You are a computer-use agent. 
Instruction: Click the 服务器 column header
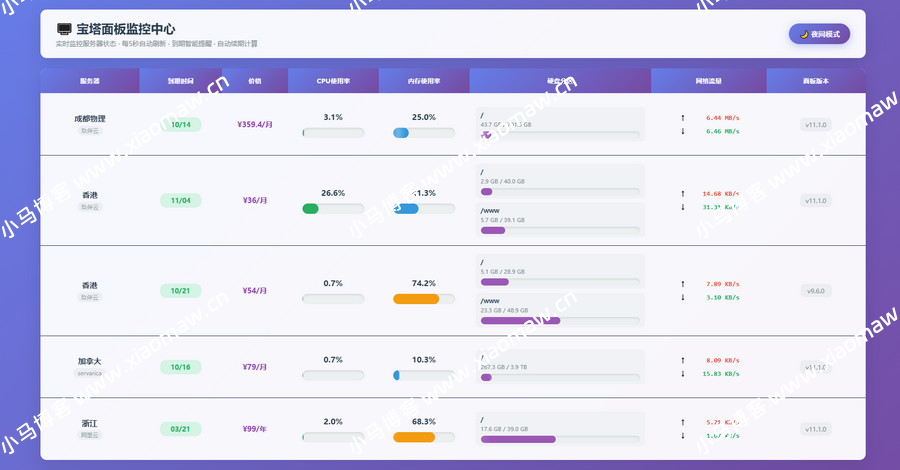[x=90, y=80]
